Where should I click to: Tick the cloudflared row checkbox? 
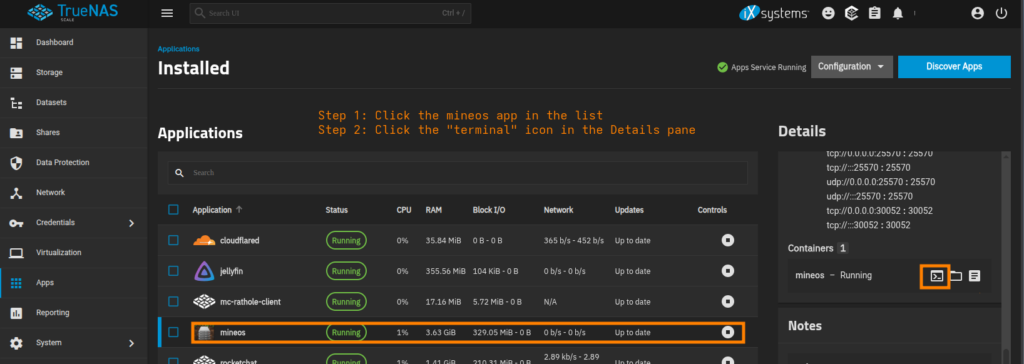(173, 240)
